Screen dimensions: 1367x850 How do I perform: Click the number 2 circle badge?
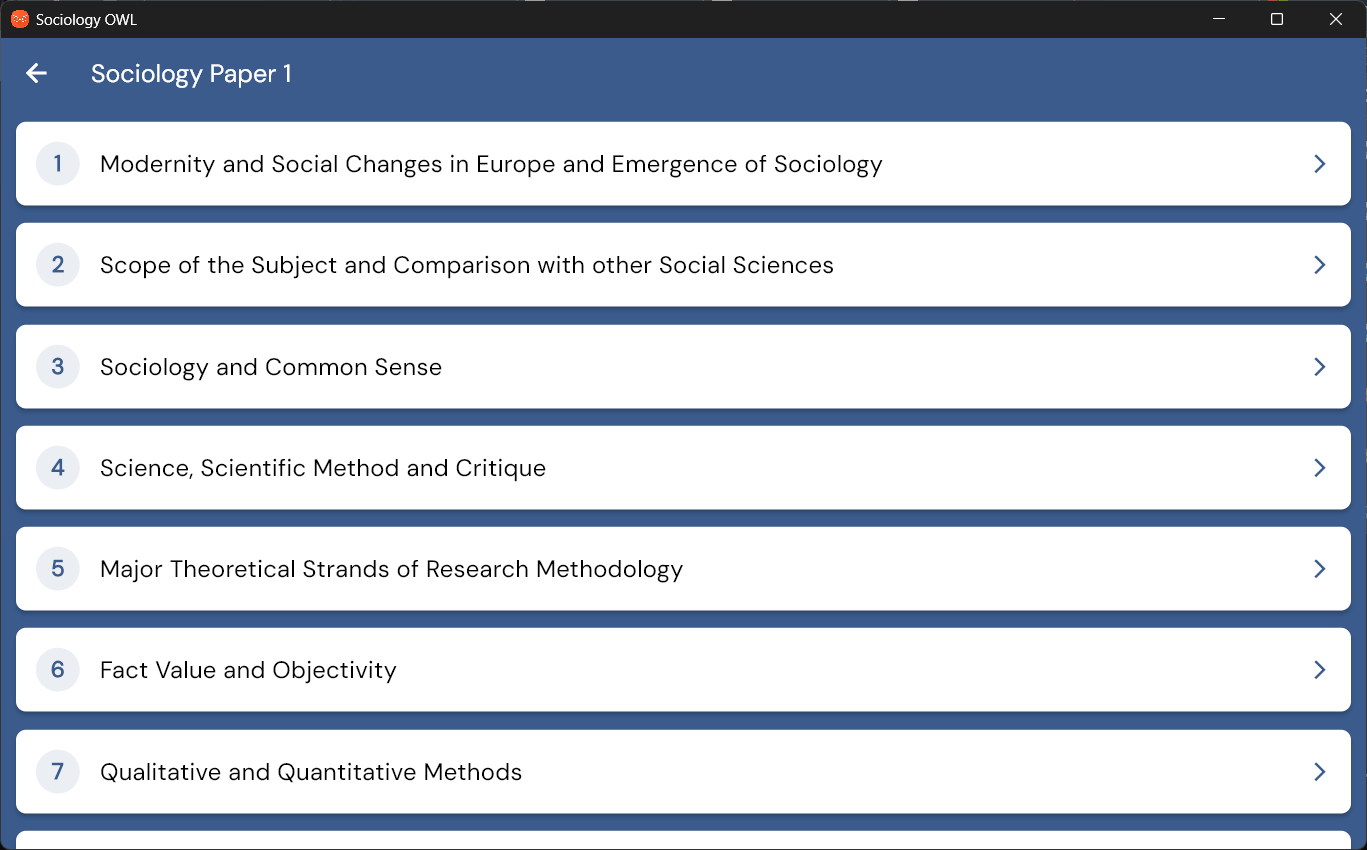coord(58,265)
